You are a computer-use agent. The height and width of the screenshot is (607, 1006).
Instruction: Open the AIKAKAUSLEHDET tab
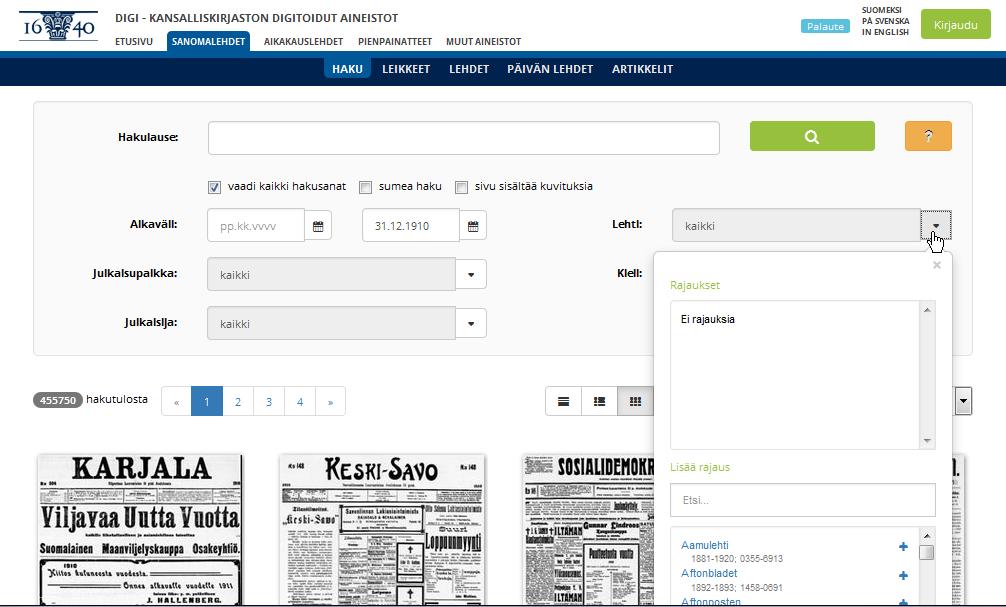coord(303,42)
